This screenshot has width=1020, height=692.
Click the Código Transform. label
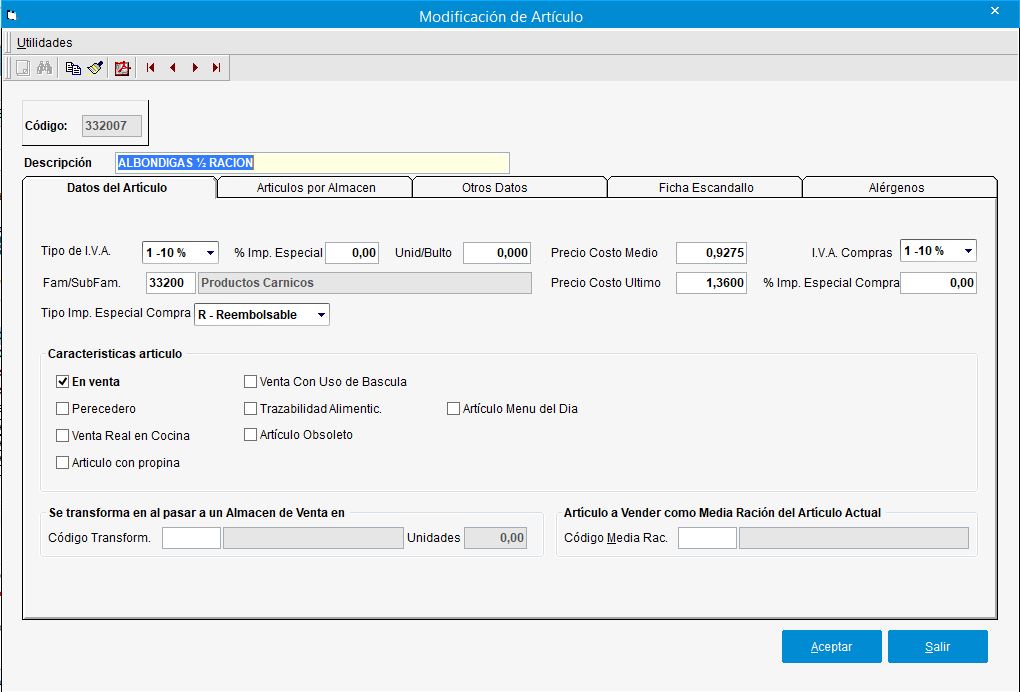(100, 538)
